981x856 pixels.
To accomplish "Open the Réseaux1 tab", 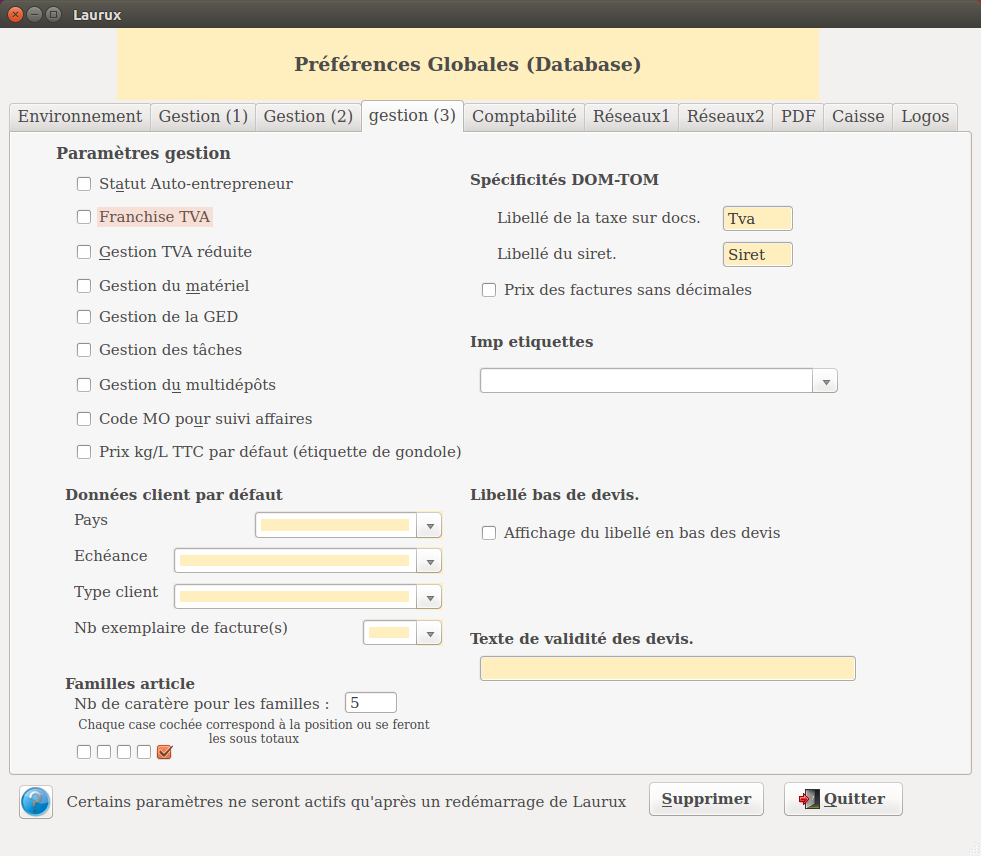I will [x=631, y=117].
